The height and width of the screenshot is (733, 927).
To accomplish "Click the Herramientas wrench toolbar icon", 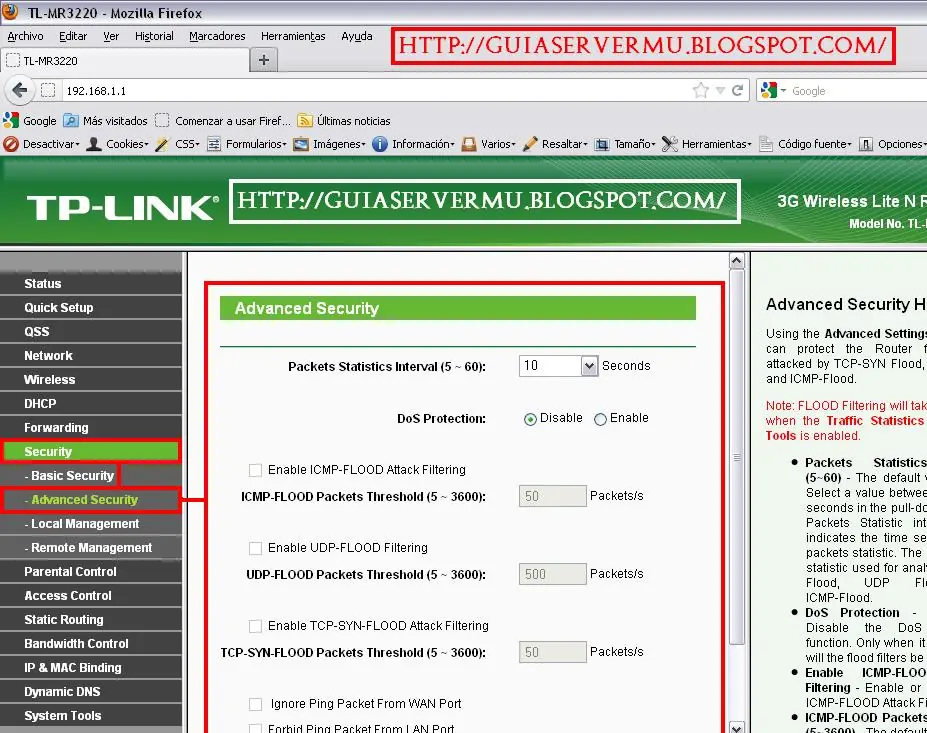I will pyautogui.click(x=669, y=144).
